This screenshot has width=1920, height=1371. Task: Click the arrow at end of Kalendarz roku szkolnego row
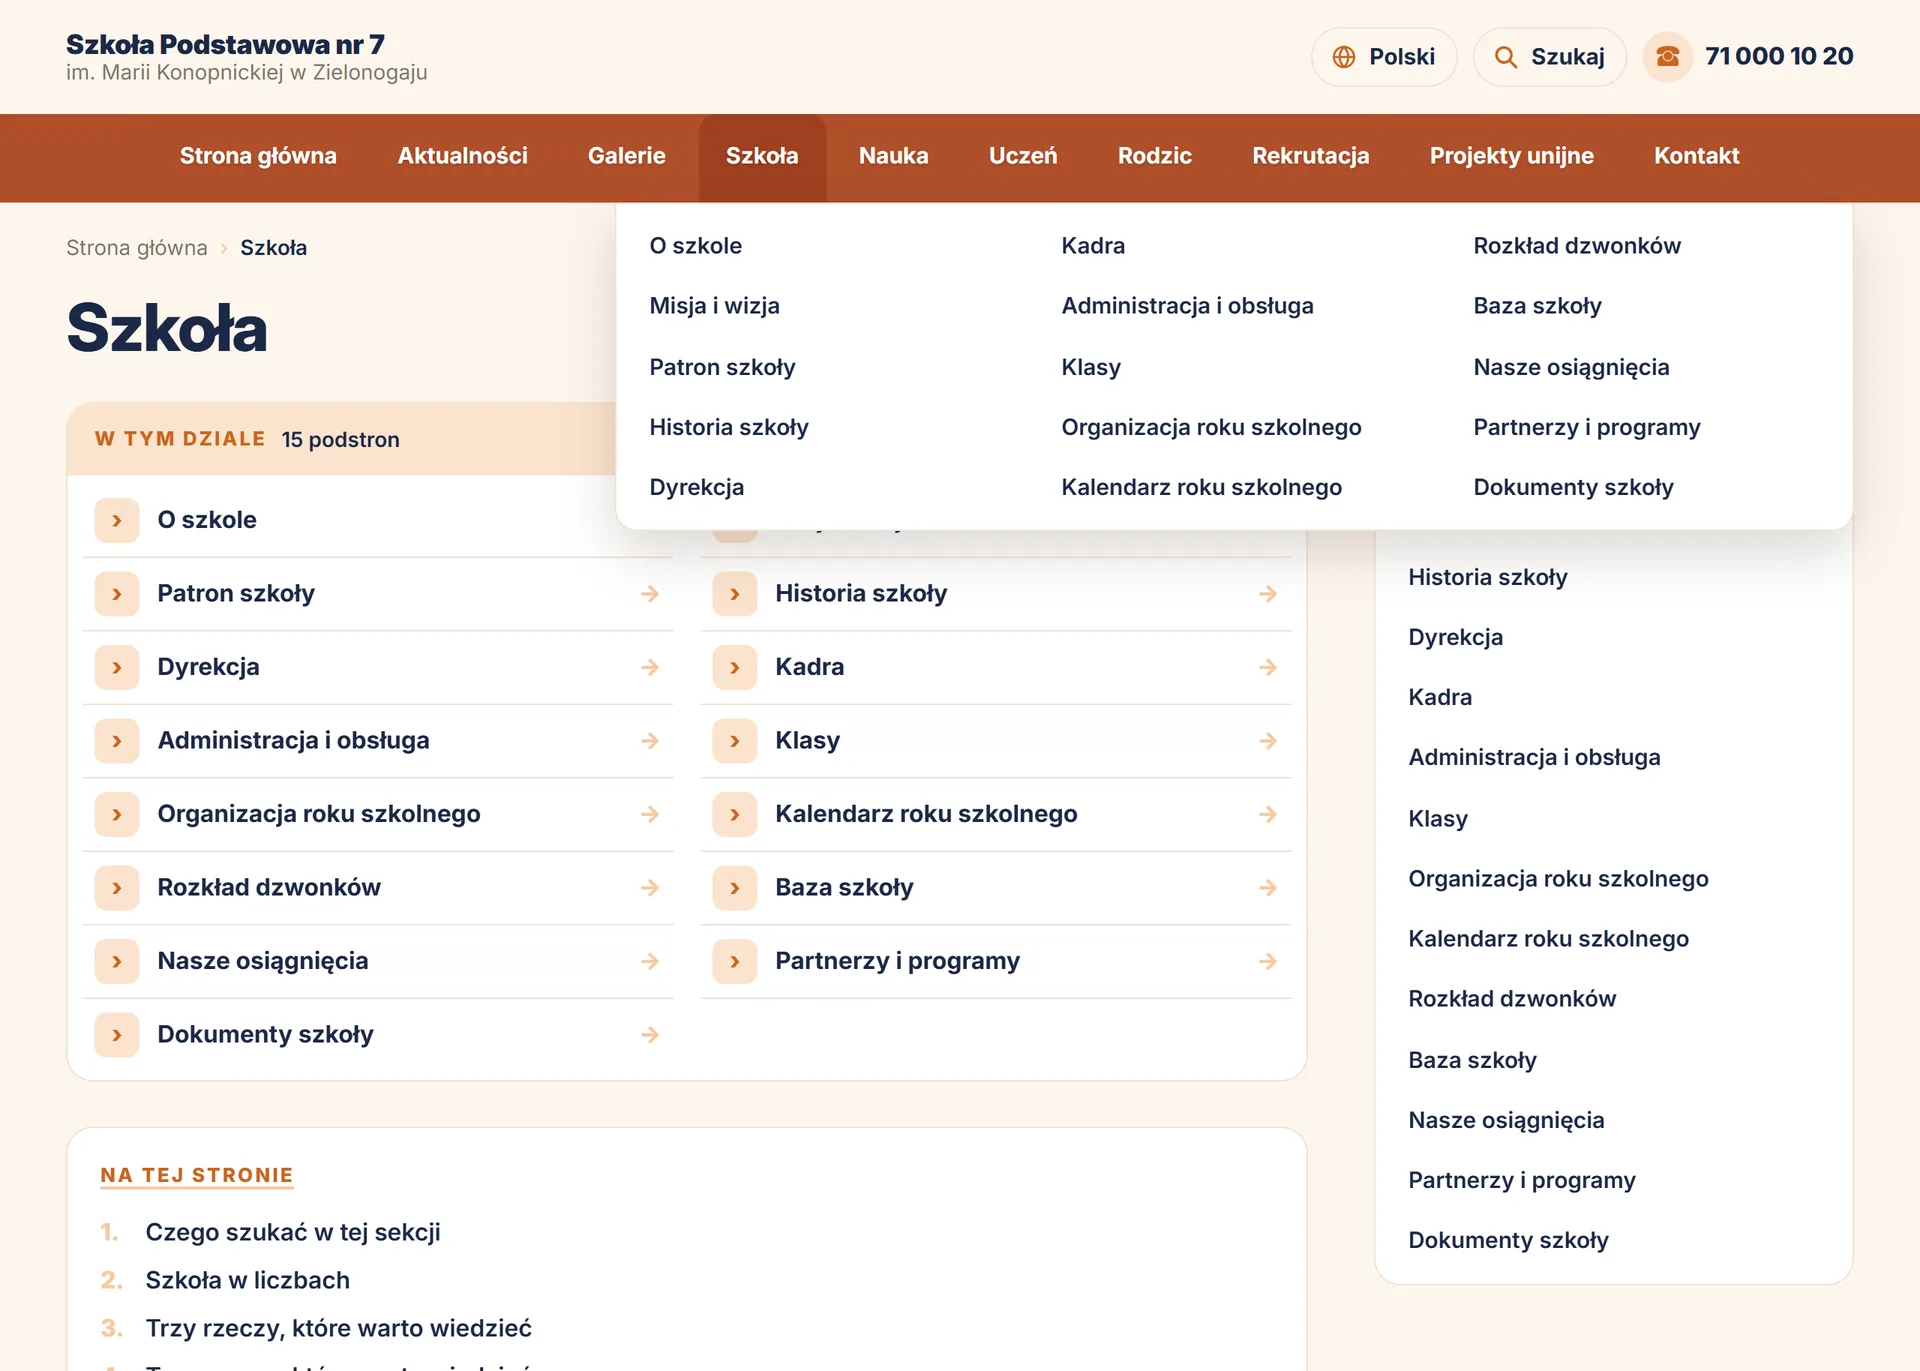coord(1268,814)
